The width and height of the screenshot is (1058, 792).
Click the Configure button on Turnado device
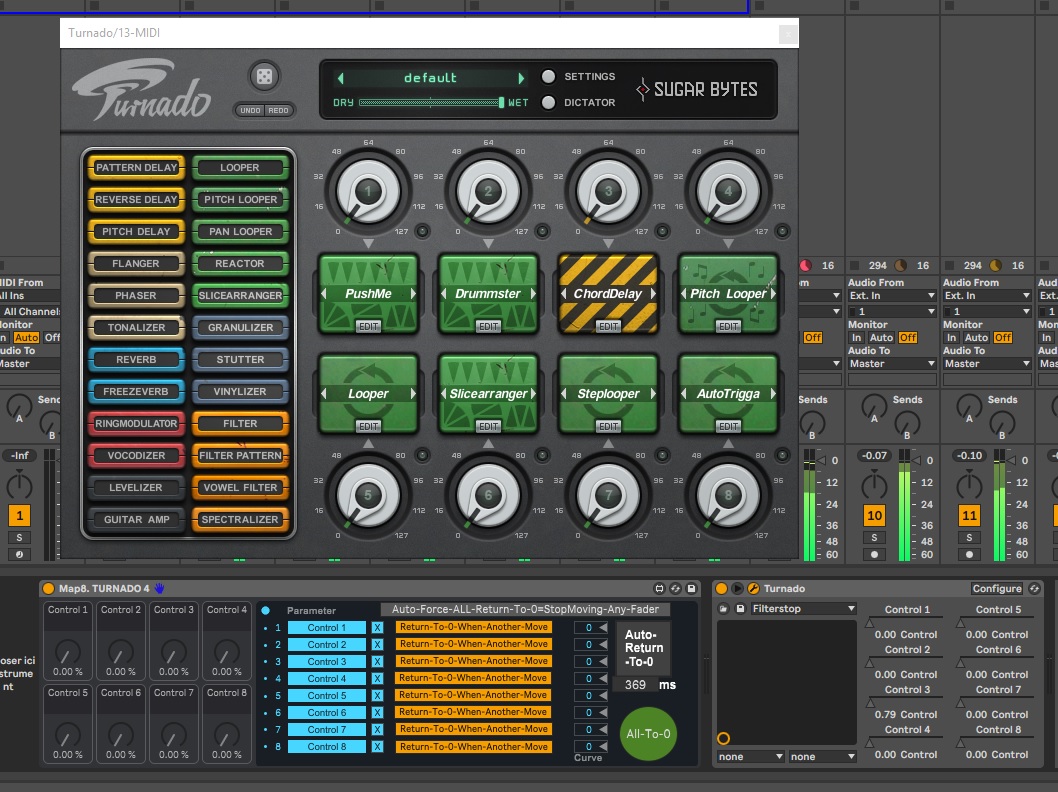coord(997,588)
